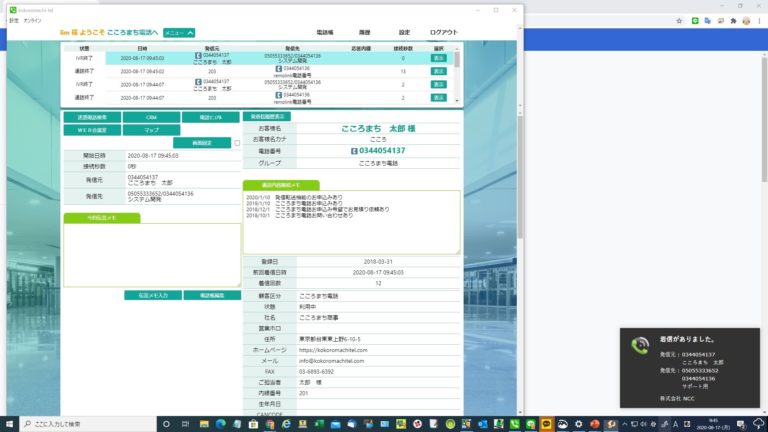
Task: Expand the メニュー dropdown in header
Action: [179, 33]
